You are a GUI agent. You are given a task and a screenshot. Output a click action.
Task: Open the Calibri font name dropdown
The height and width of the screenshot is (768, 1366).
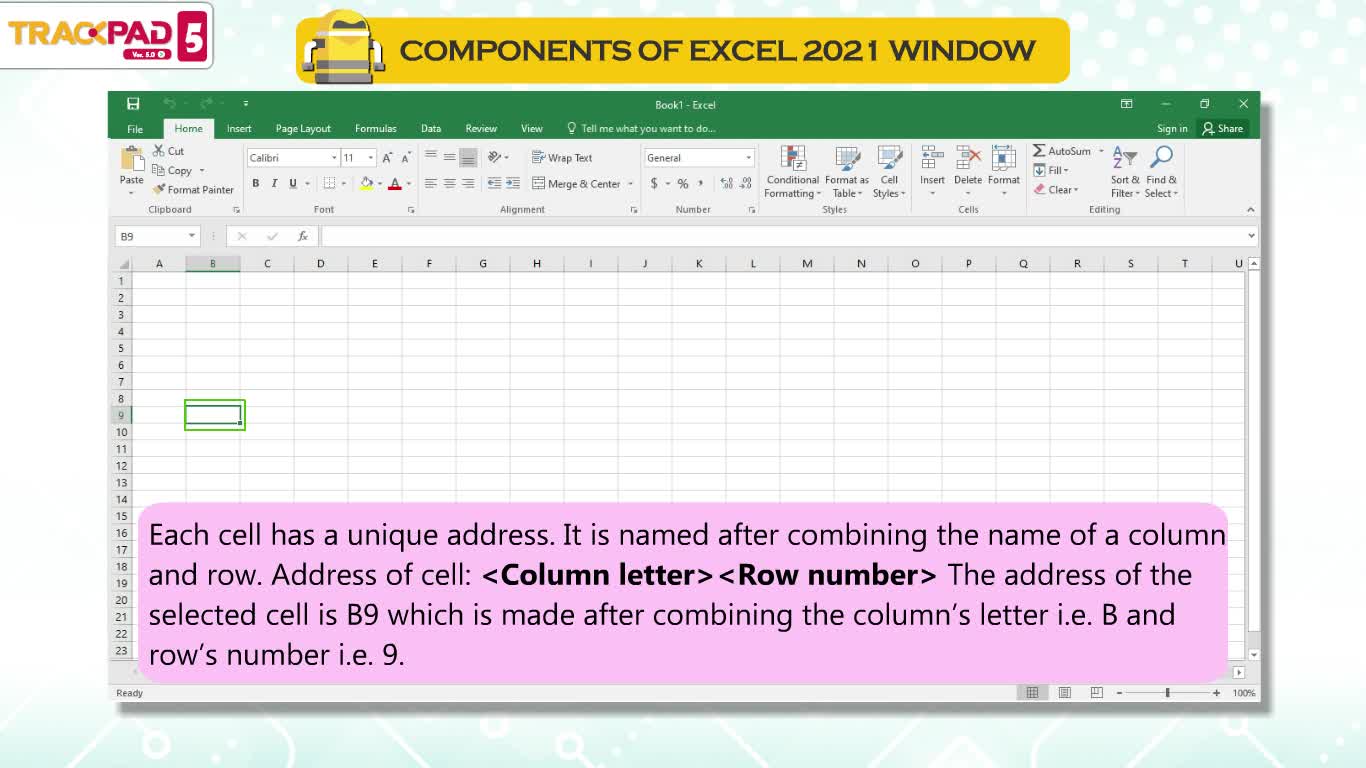334,158
